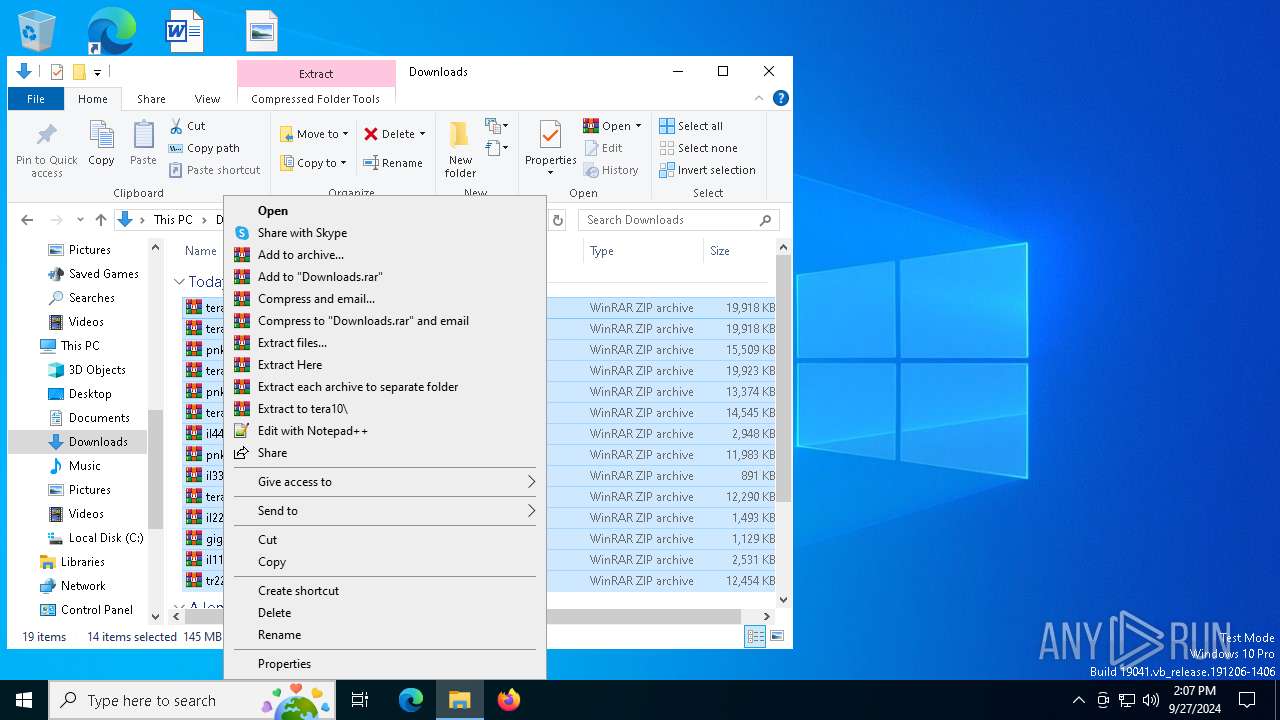
Task: Open the Copy to dropdown
Action: pyautogui.click(x=314, y=163)
